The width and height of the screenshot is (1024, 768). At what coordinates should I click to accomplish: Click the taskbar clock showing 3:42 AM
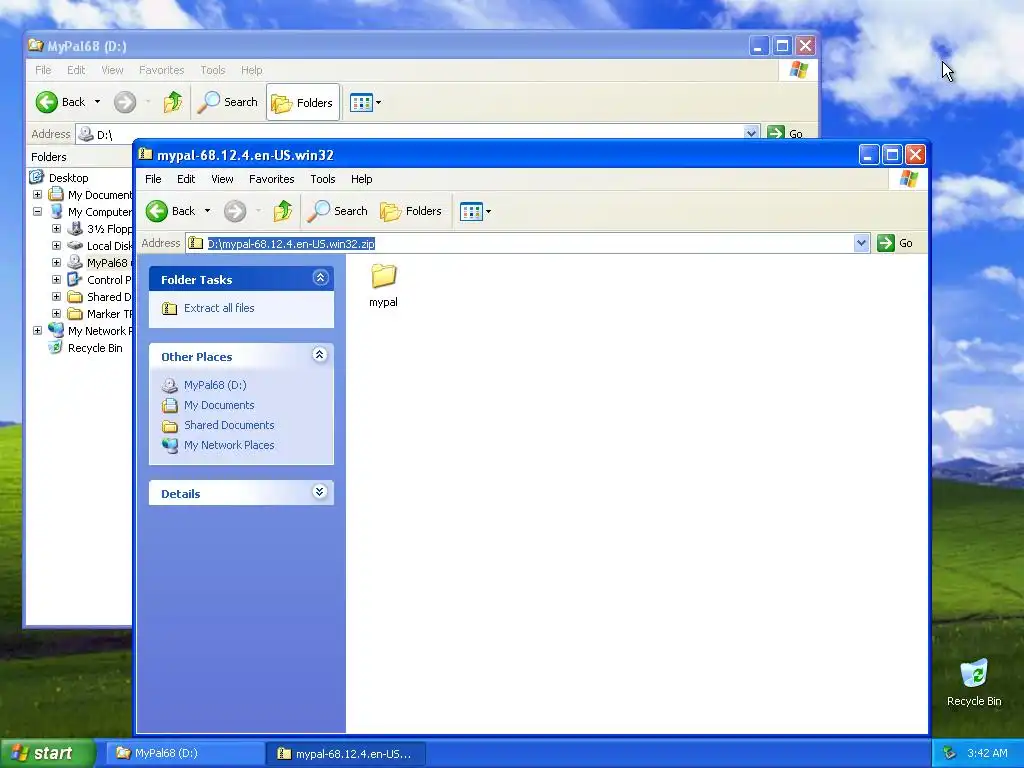[x=987, y=753]
